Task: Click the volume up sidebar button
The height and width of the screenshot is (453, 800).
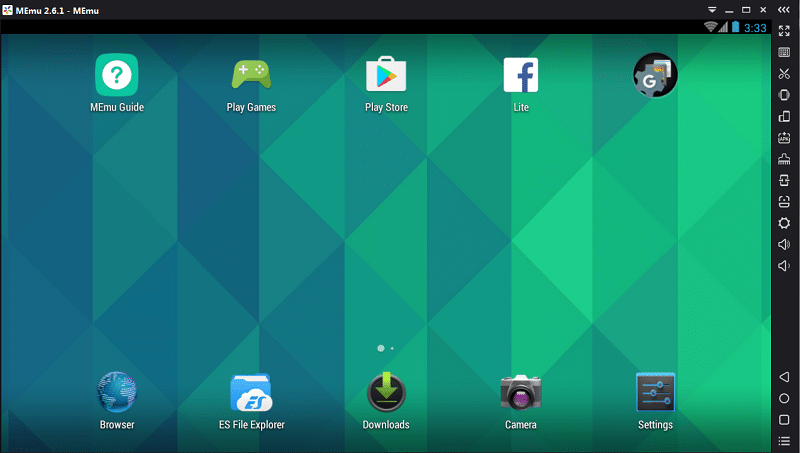Action: click(784, 244)
